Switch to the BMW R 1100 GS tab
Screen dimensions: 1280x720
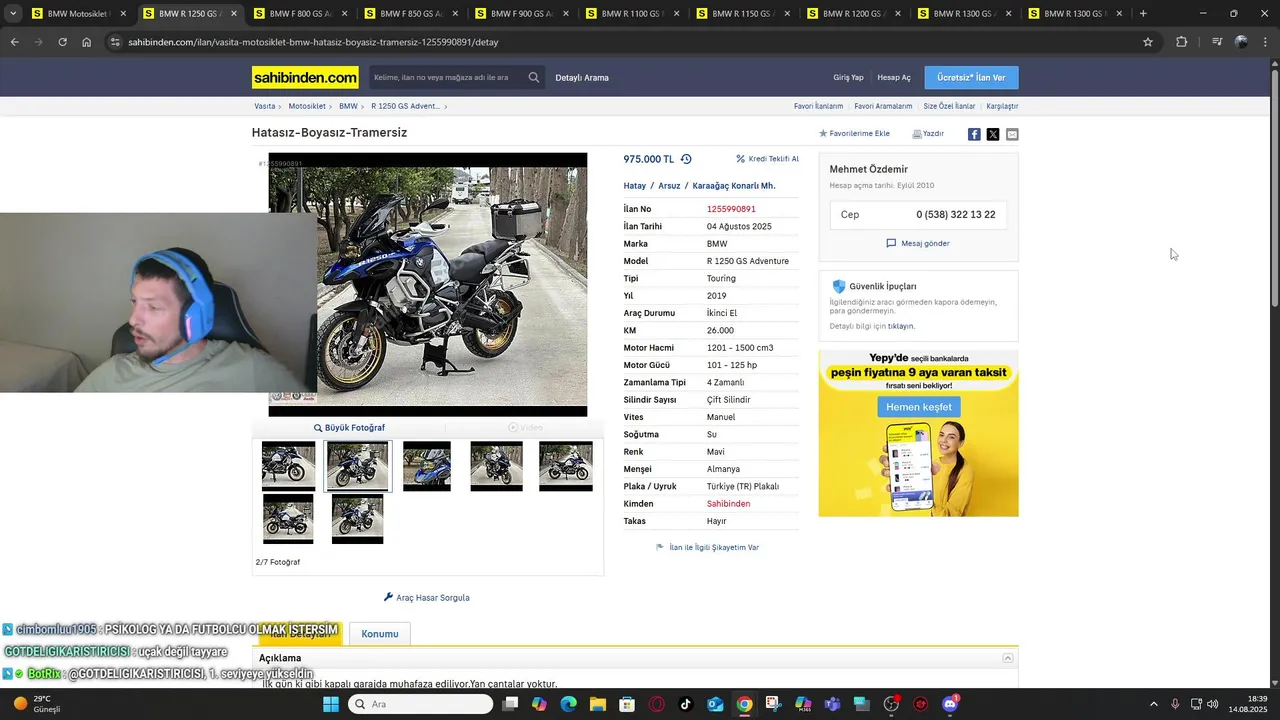click(x=632, y=14)
